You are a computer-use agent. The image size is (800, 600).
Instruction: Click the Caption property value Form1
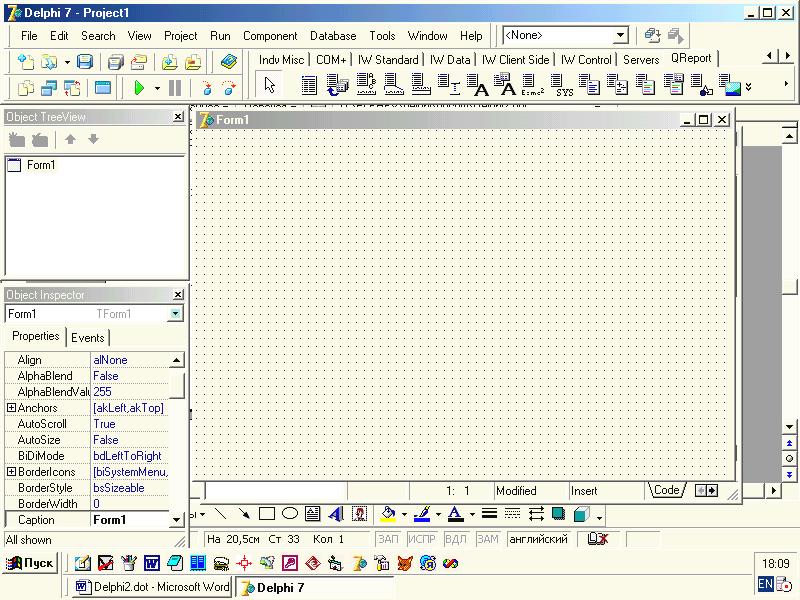tap(130, 520)
